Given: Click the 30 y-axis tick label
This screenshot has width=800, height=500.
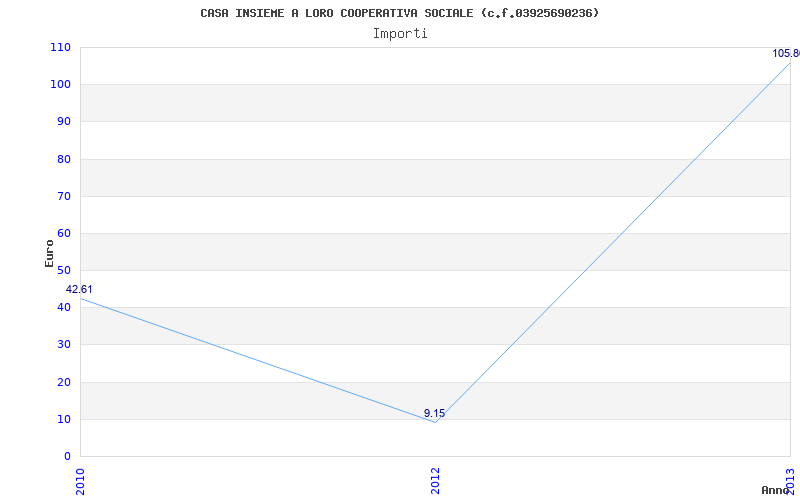Looking at the screenshot, I should pyautogui.click(x=64, y=345).
